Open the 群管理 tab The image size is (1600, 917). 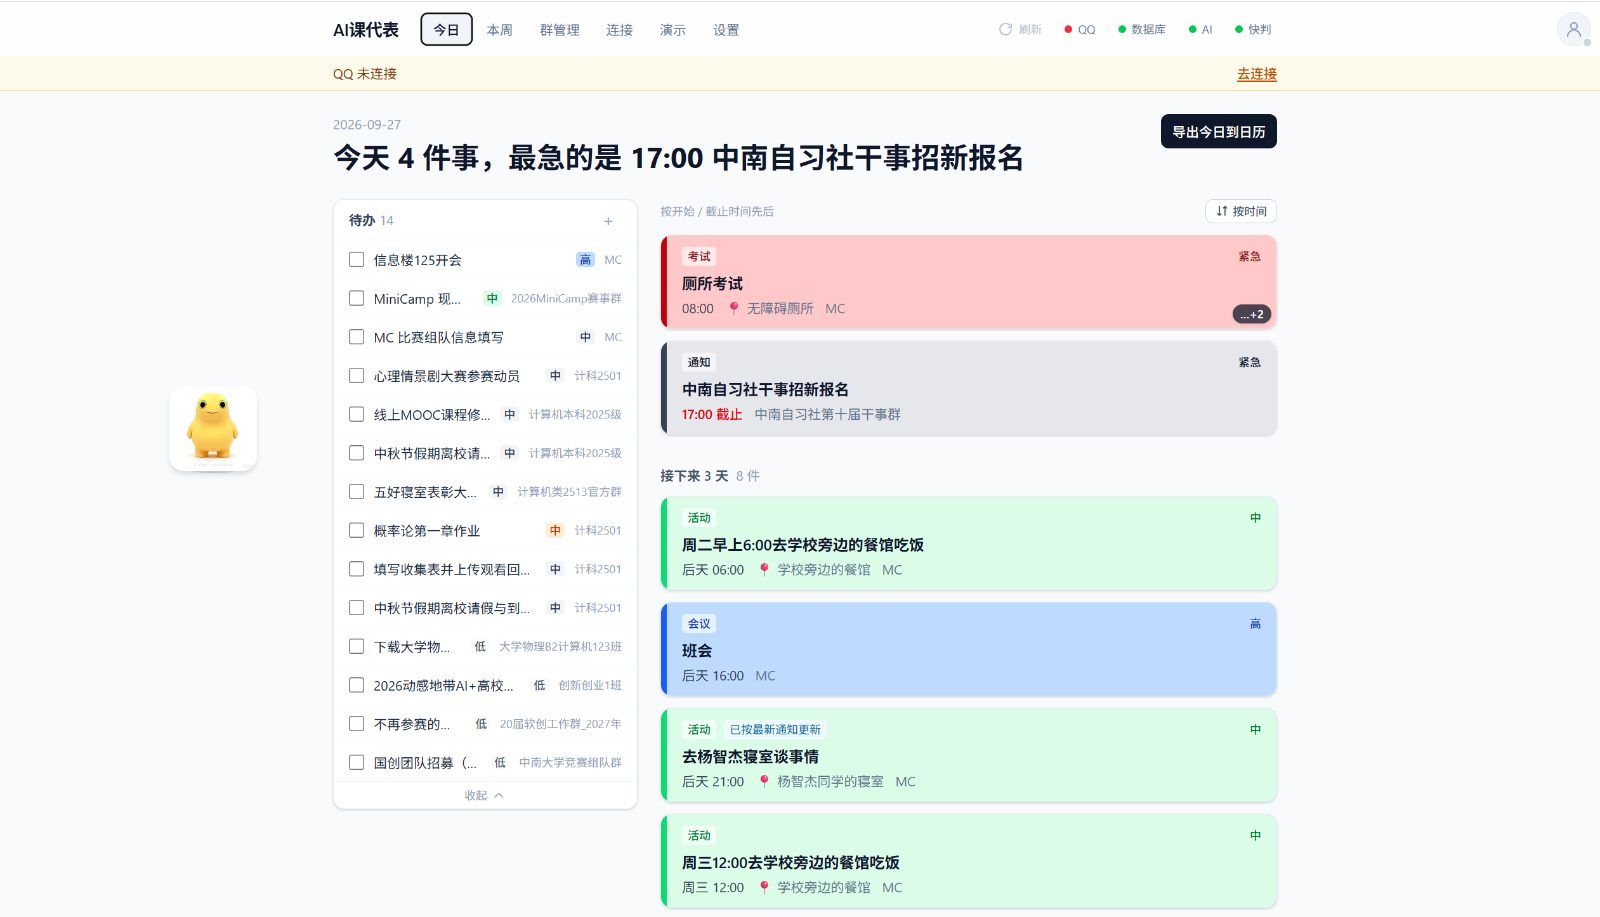pos(560,30)
